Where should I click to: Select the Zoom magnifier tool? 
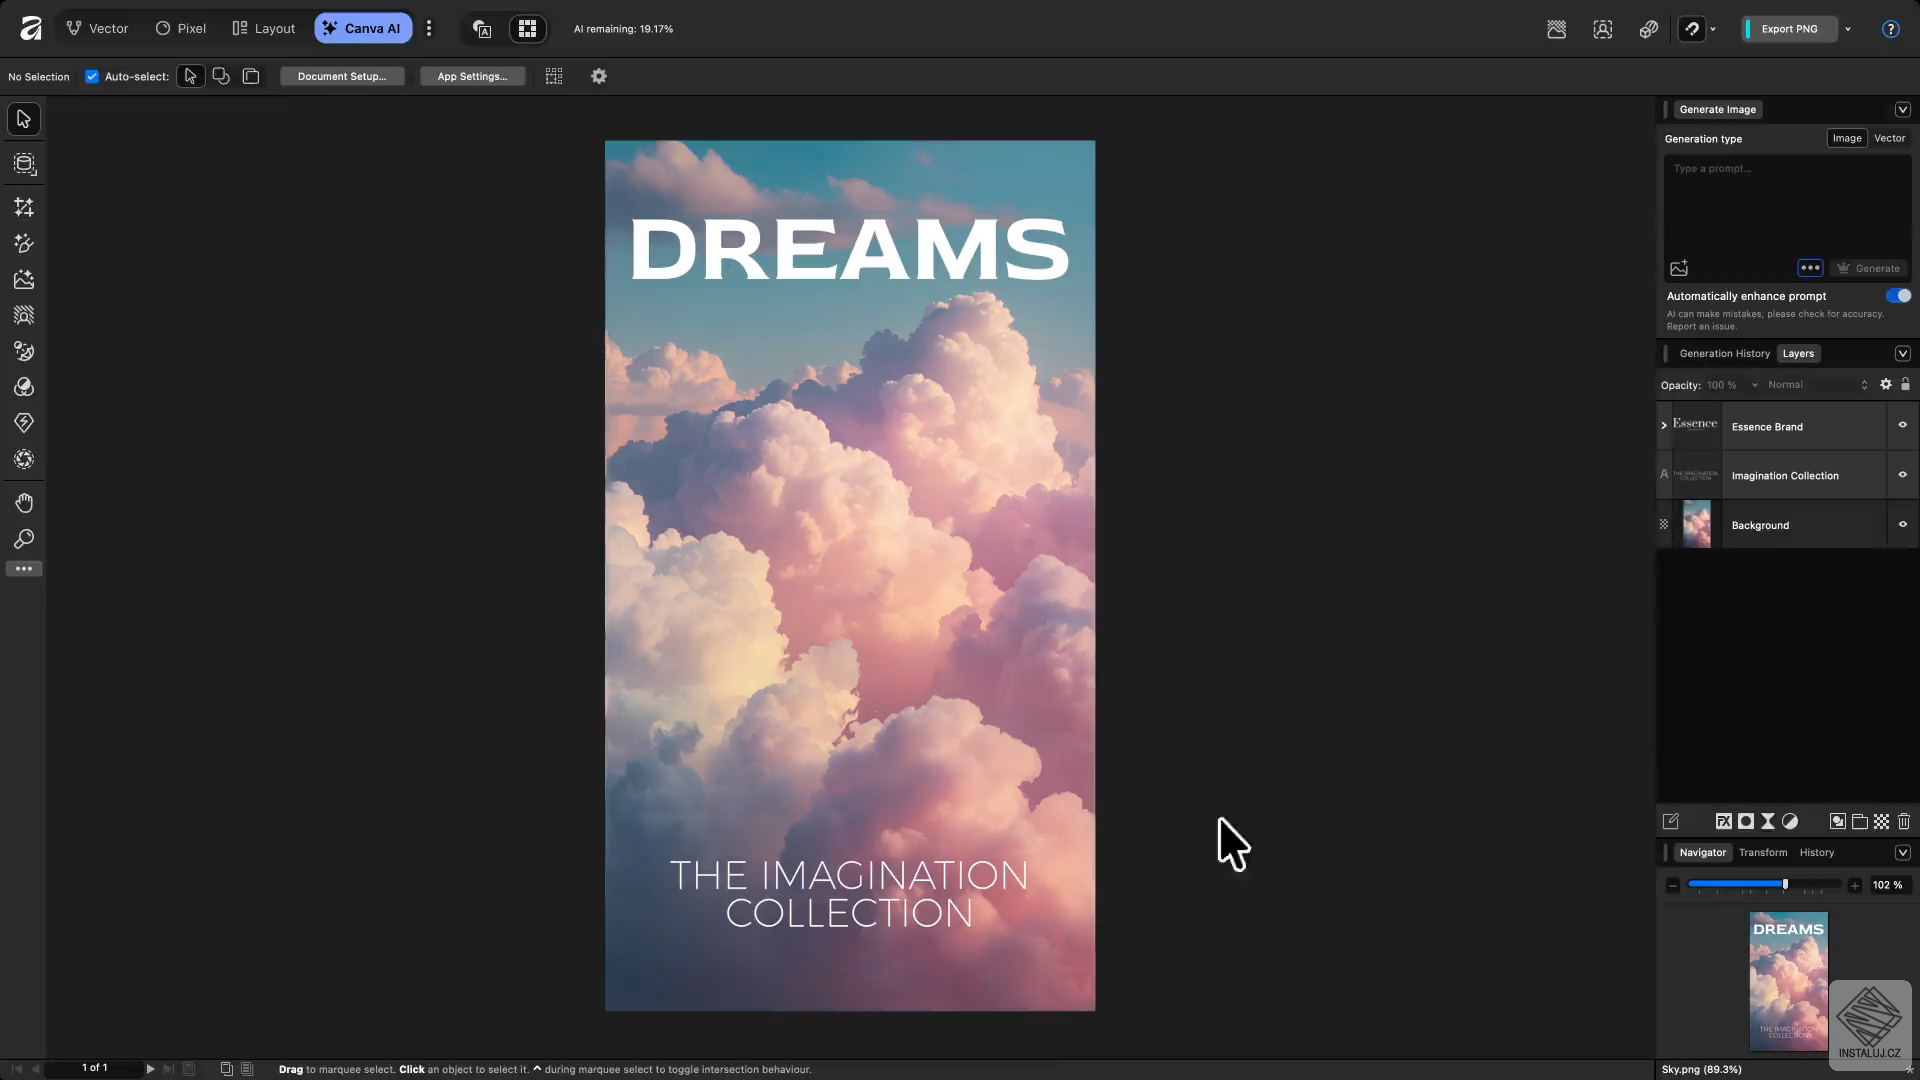tap(24, 539)
